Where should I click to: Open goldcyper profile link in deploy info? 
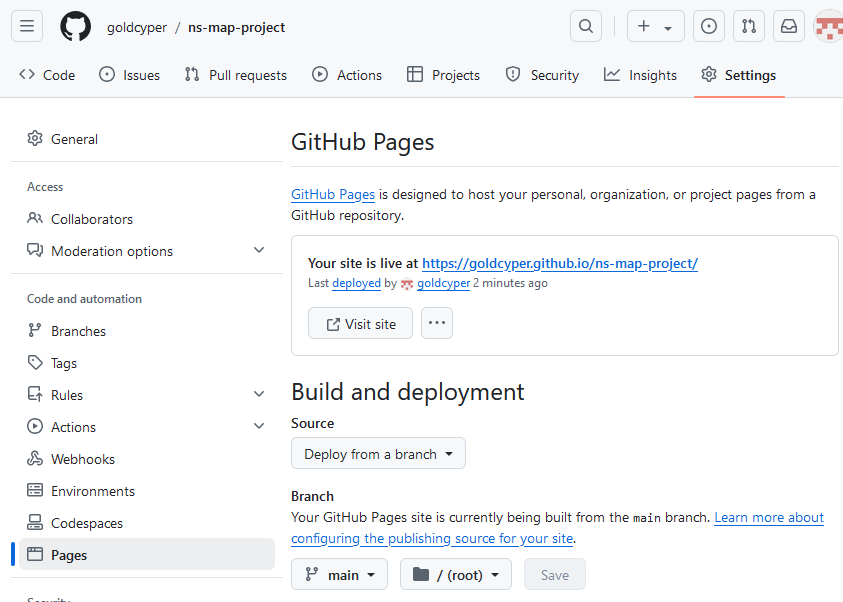click(444, 283)
